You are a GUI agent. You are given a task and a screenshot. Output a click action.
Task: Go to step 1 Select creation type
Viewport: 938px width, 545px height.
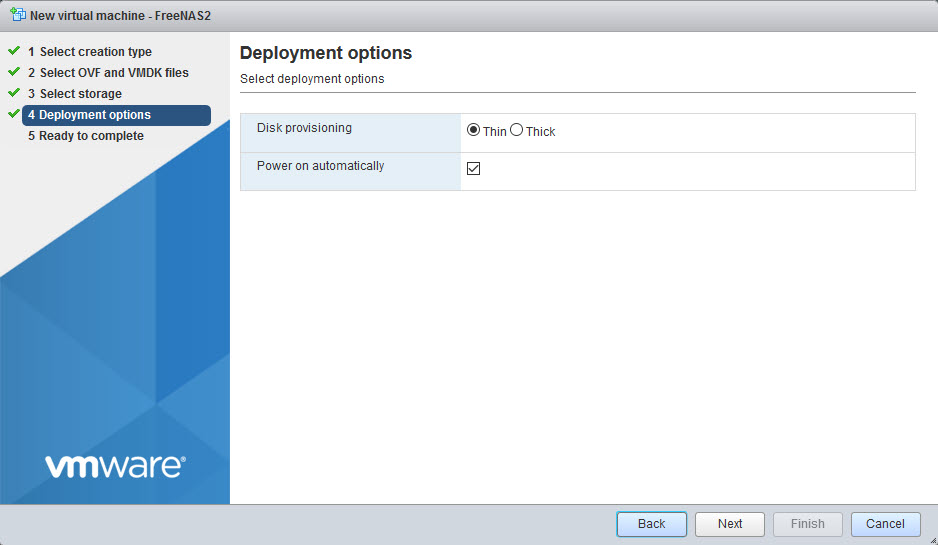click(x=90, y=52)
